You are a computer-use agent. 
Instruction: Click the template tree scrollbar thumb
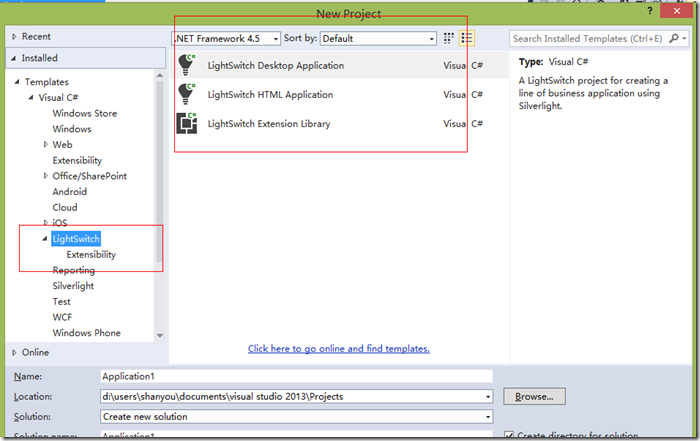point(159,172)
